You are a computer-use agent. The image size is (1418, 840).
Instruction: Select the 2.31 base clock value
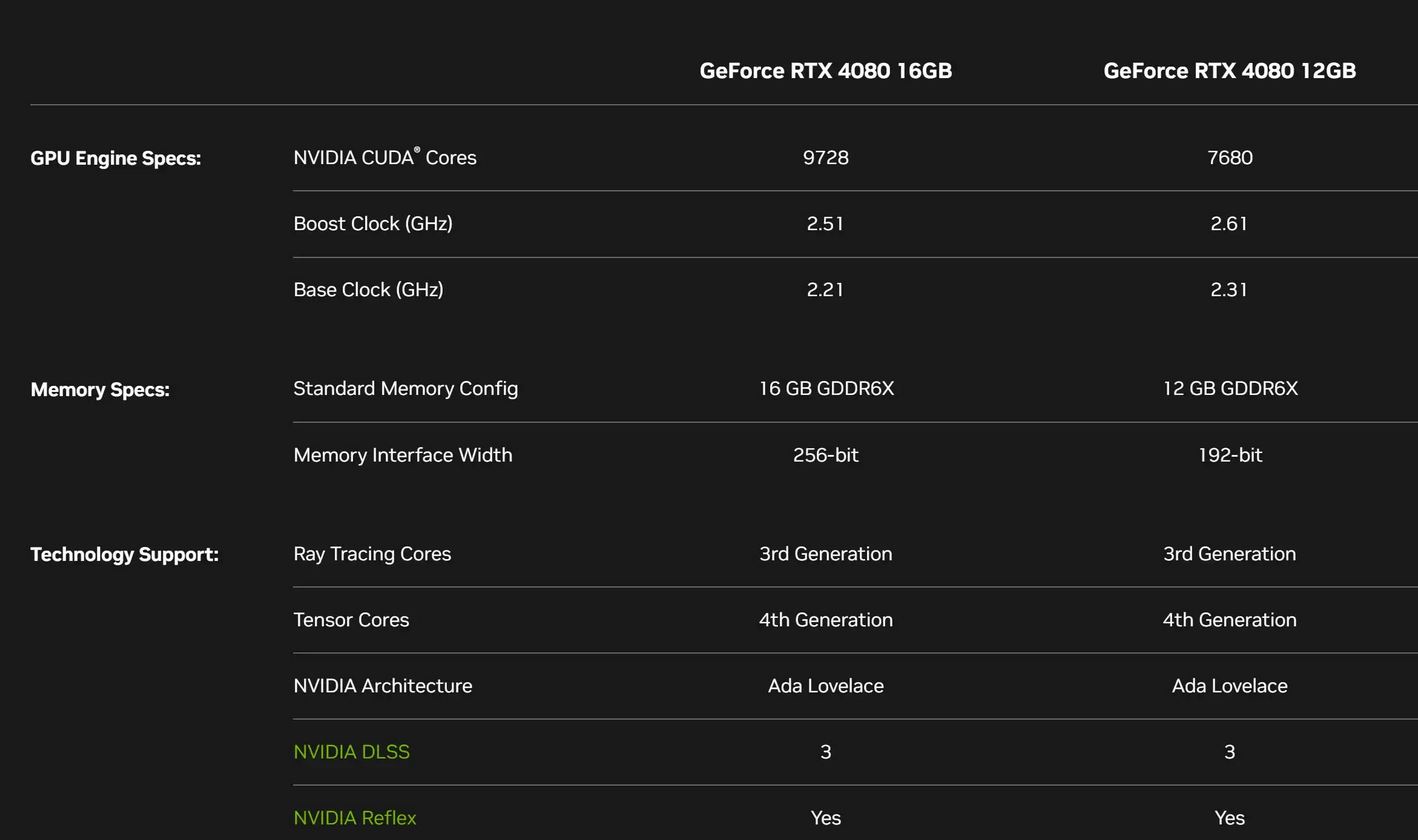pyautogui.click(x=1229, y=289)
